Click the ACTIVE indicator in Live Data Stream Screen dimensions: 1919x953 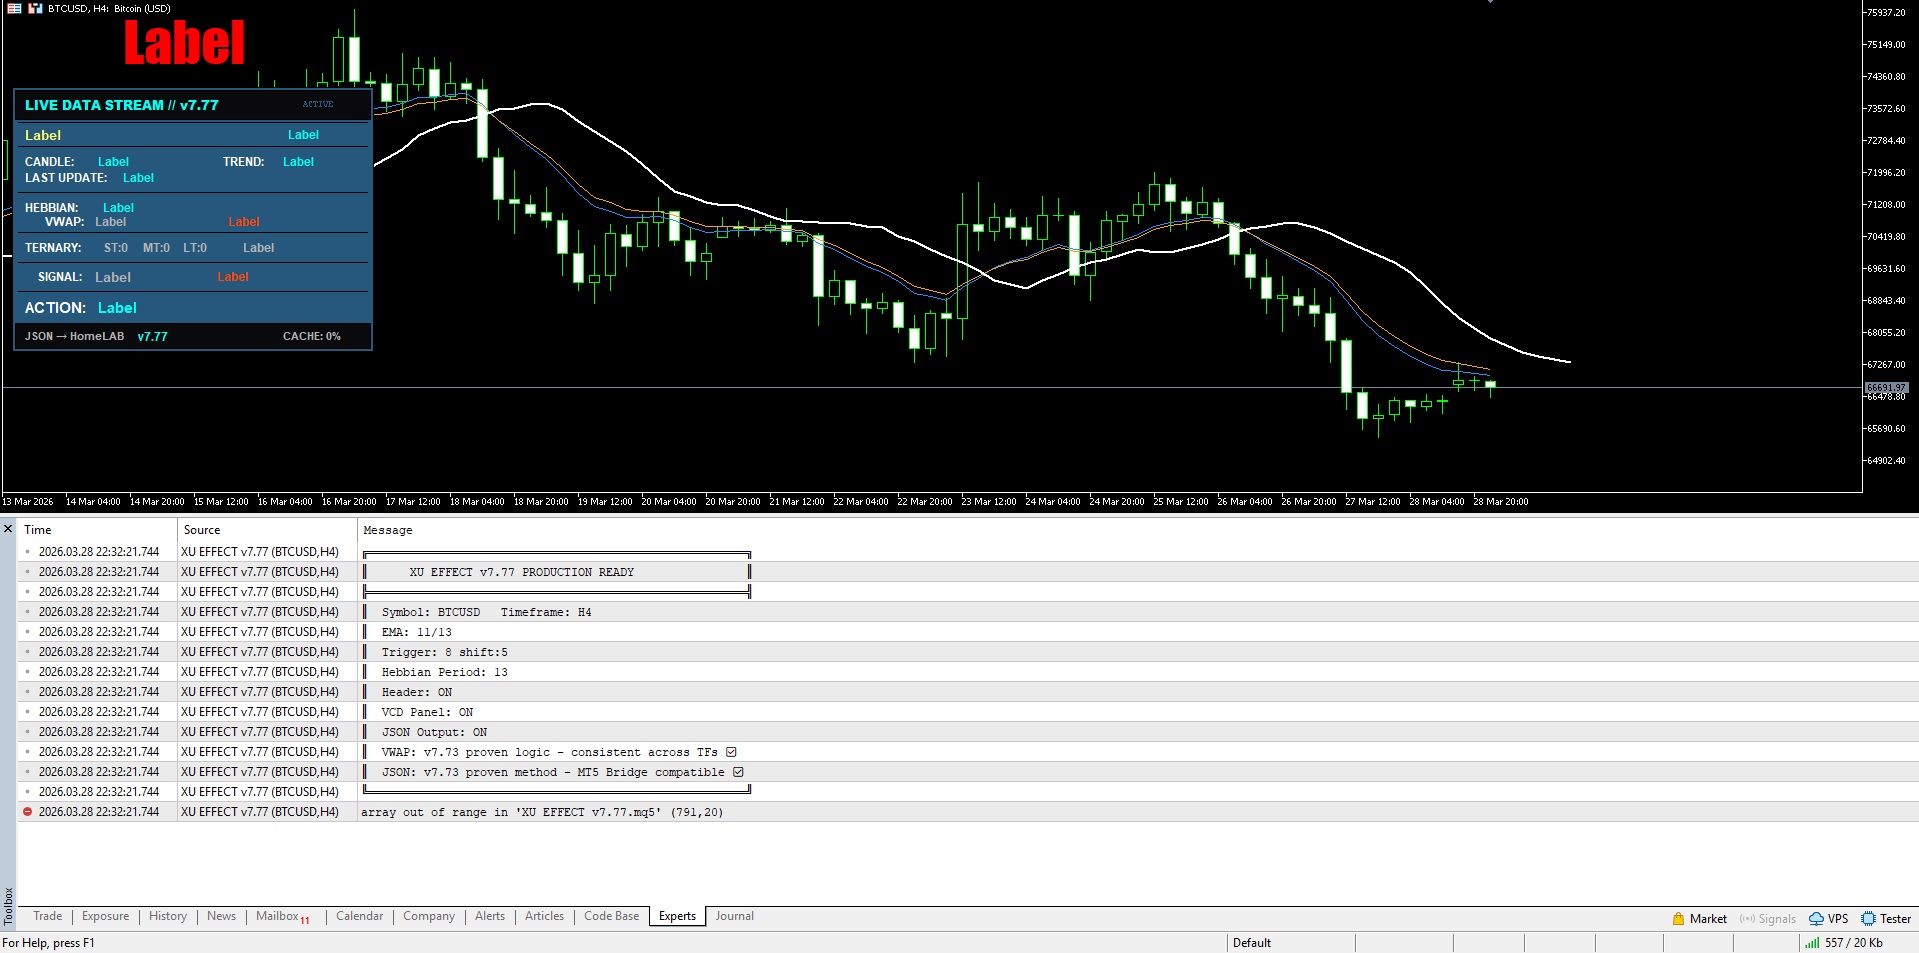pos(318,104)
